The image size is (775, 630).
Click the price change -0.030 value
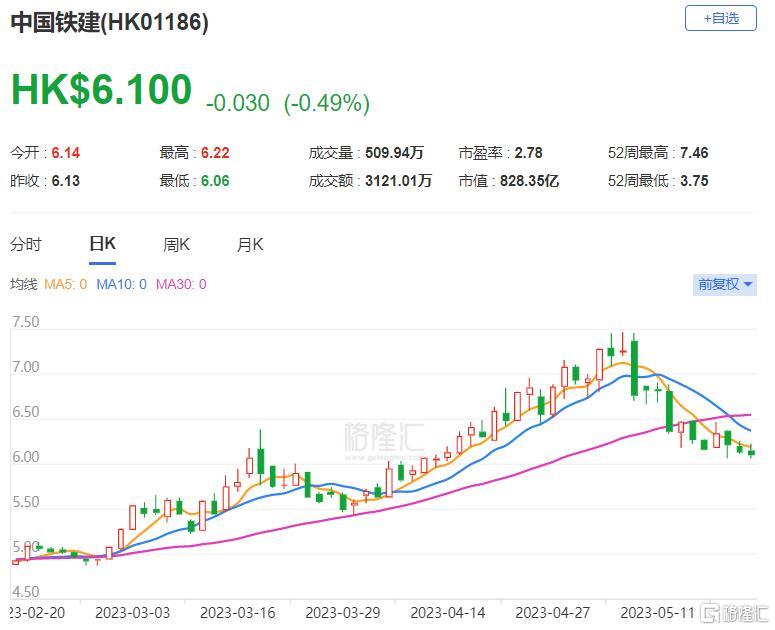click(x=238, y=103)
